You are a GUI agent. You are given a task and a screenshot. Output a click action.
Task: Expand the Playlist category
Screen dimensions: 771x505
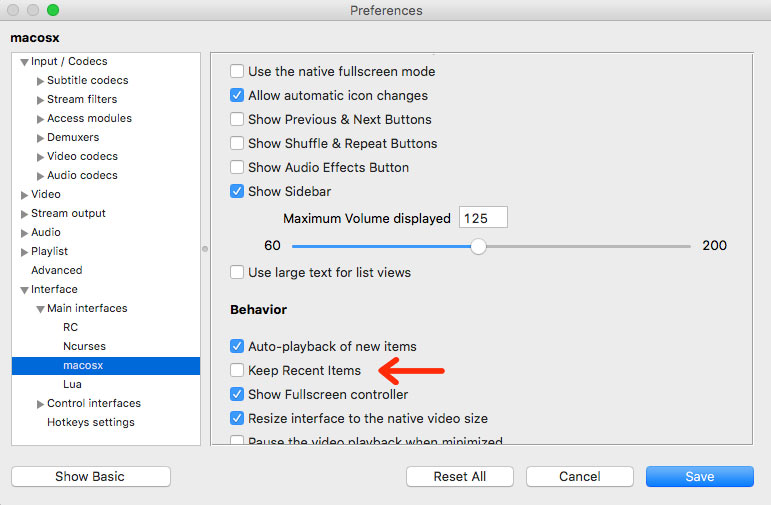click(x=24, y=252)
